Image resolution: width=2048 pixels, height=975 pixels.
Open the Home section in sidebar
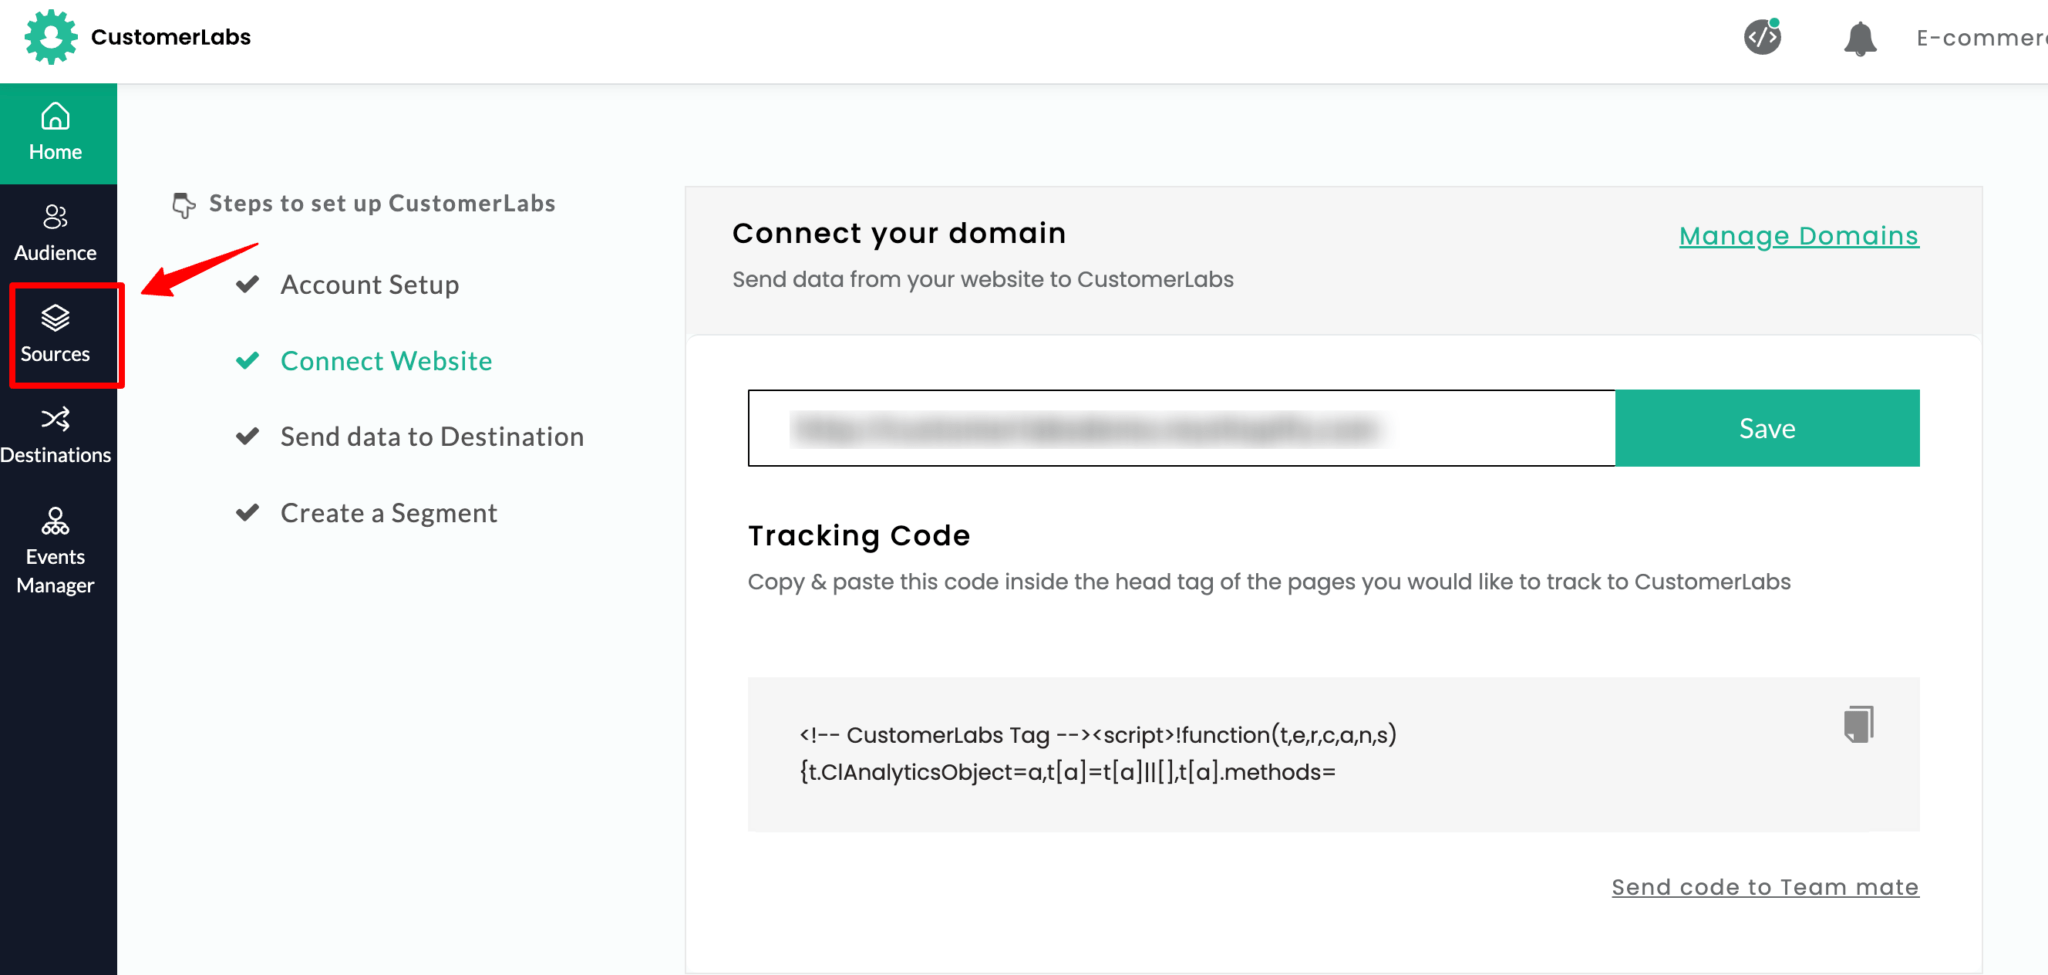pos(56,134)
